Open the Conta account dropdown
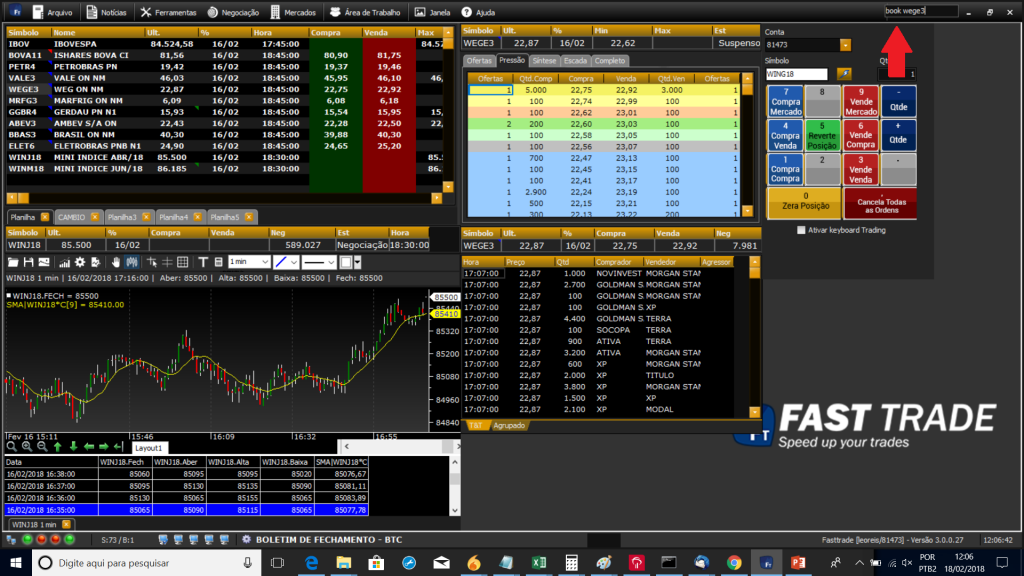Viewport: 1024px width, 576px height. click(845, 45)
